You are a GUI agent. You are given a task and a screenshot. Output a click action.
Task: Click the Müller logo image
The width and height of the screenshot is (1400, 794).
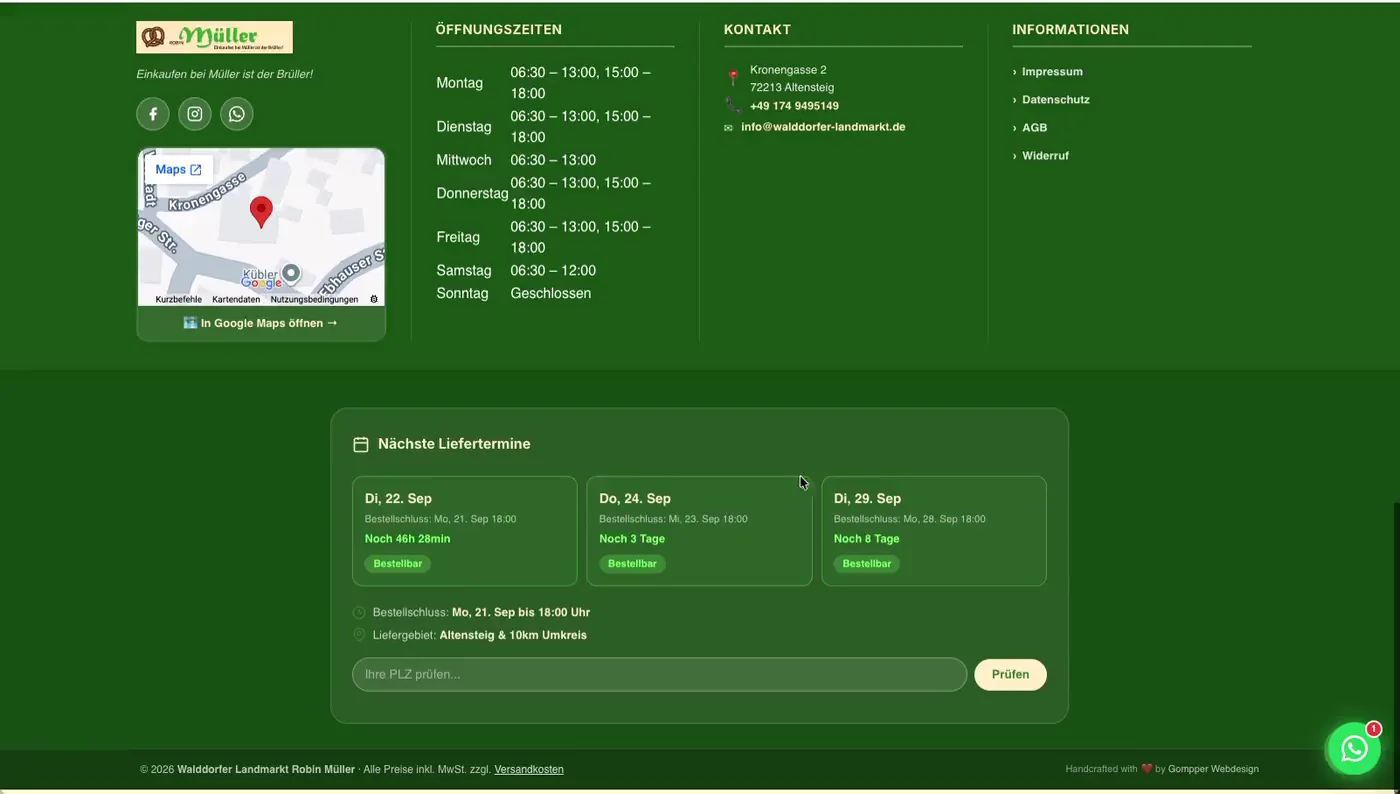pyautogui.click(x=214, y=37)
